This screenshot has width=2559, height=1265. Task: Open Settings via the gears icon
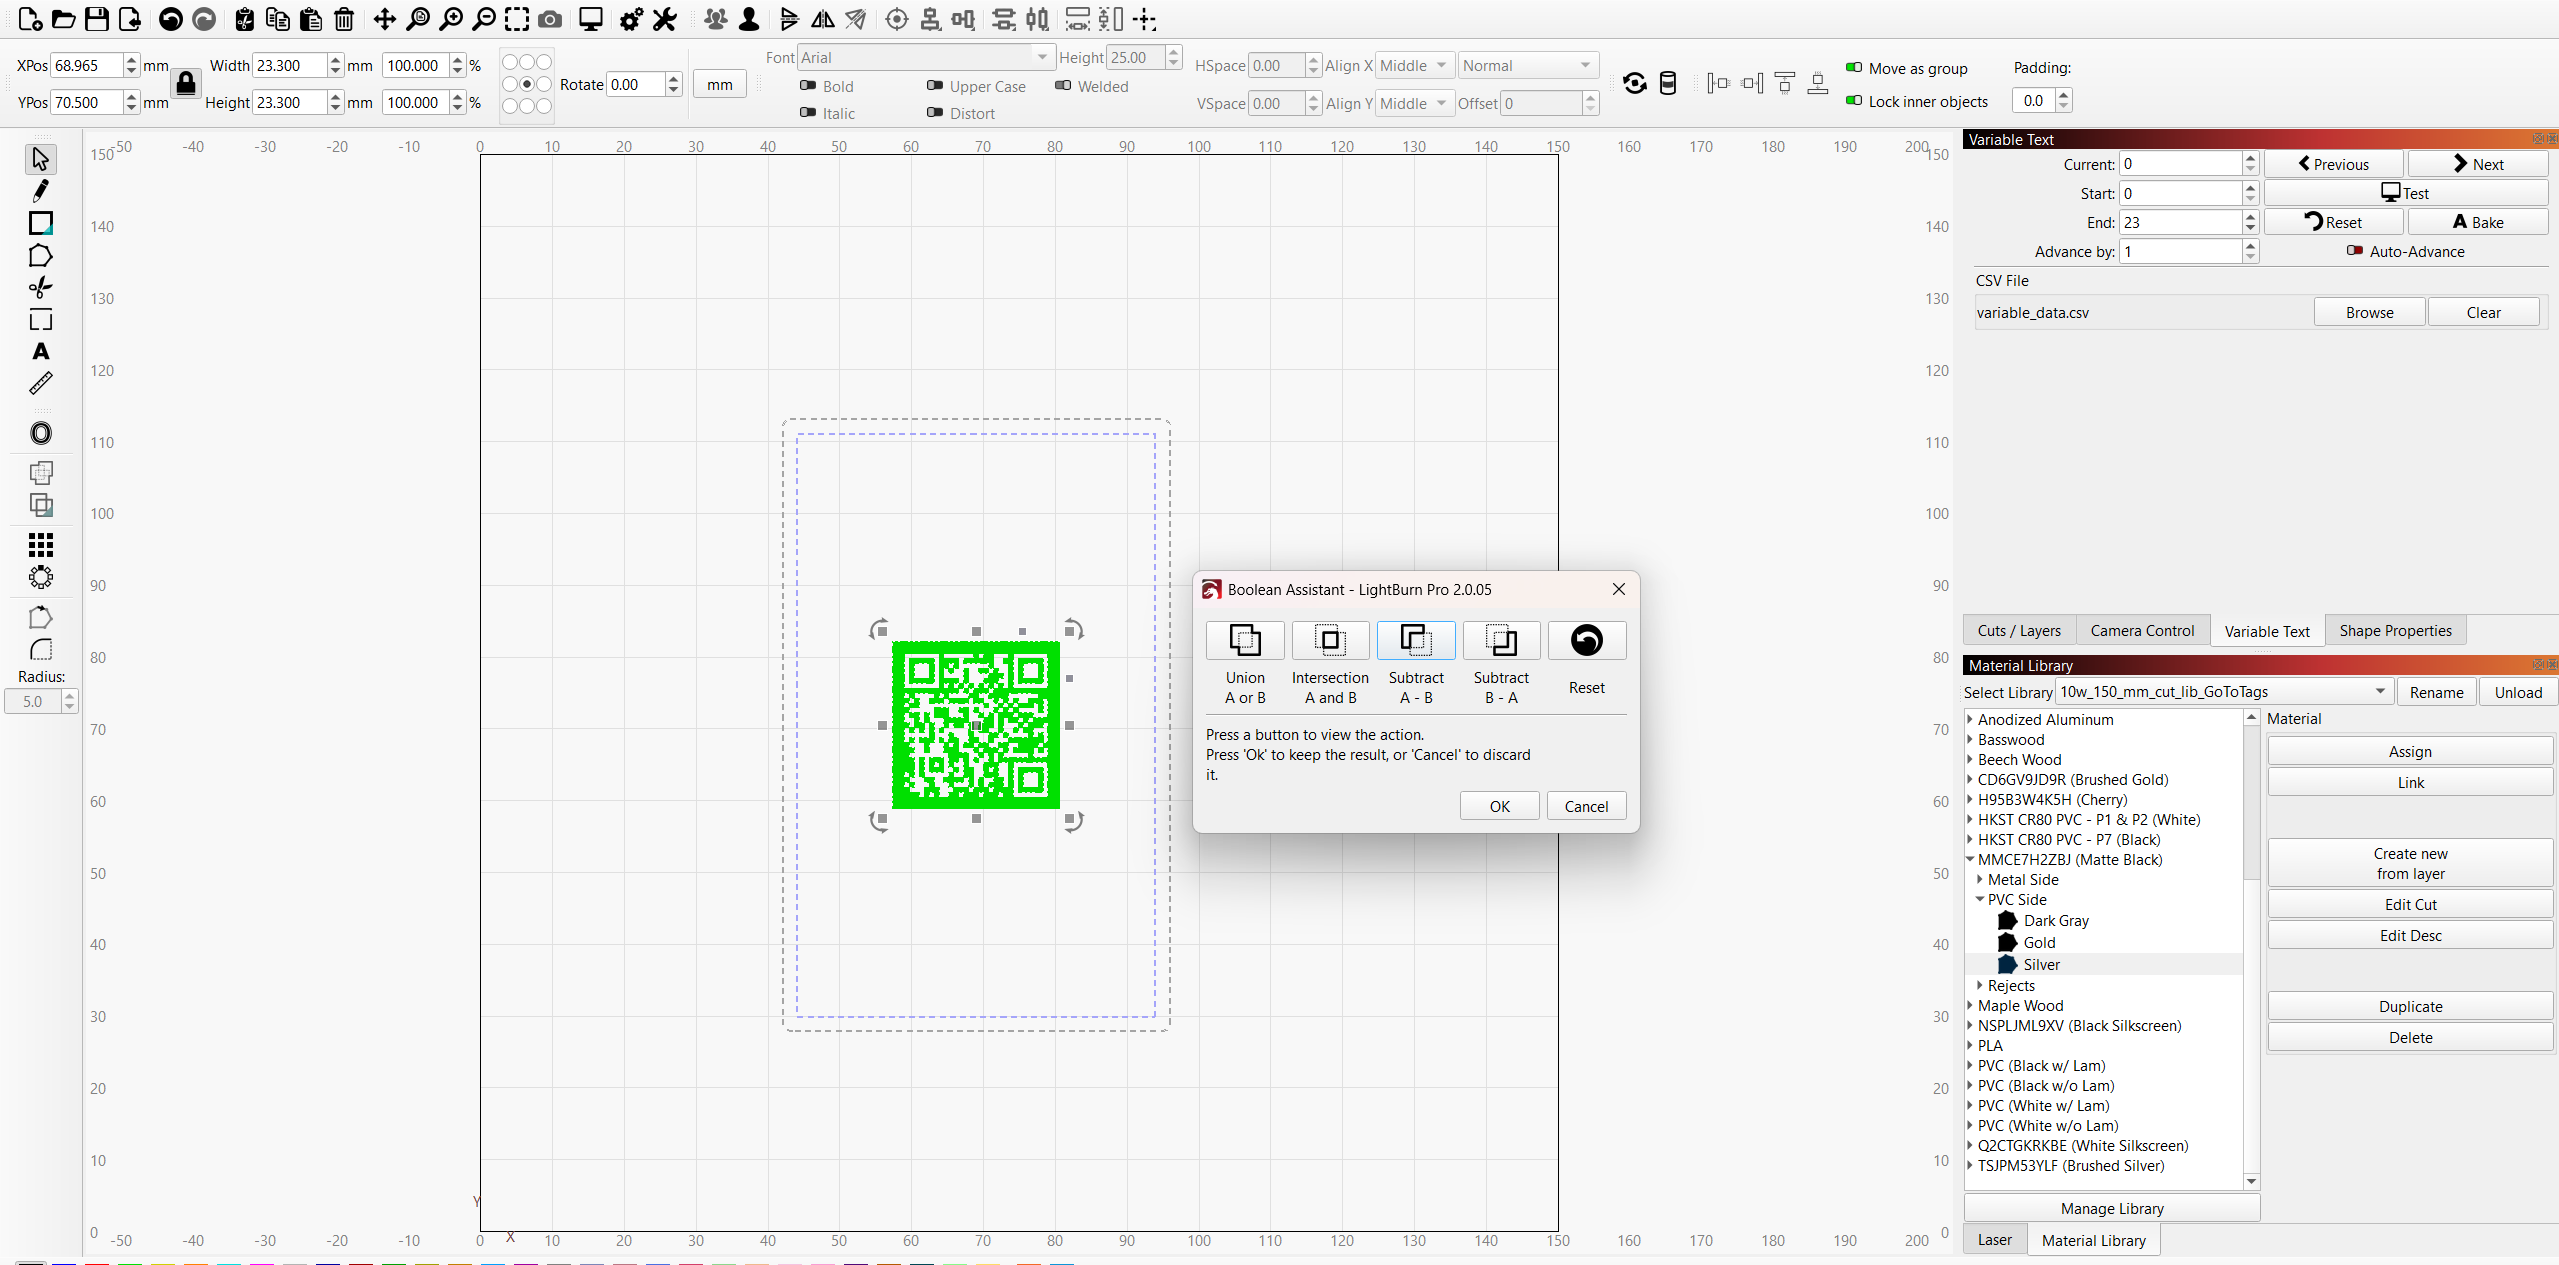[631, 19]
